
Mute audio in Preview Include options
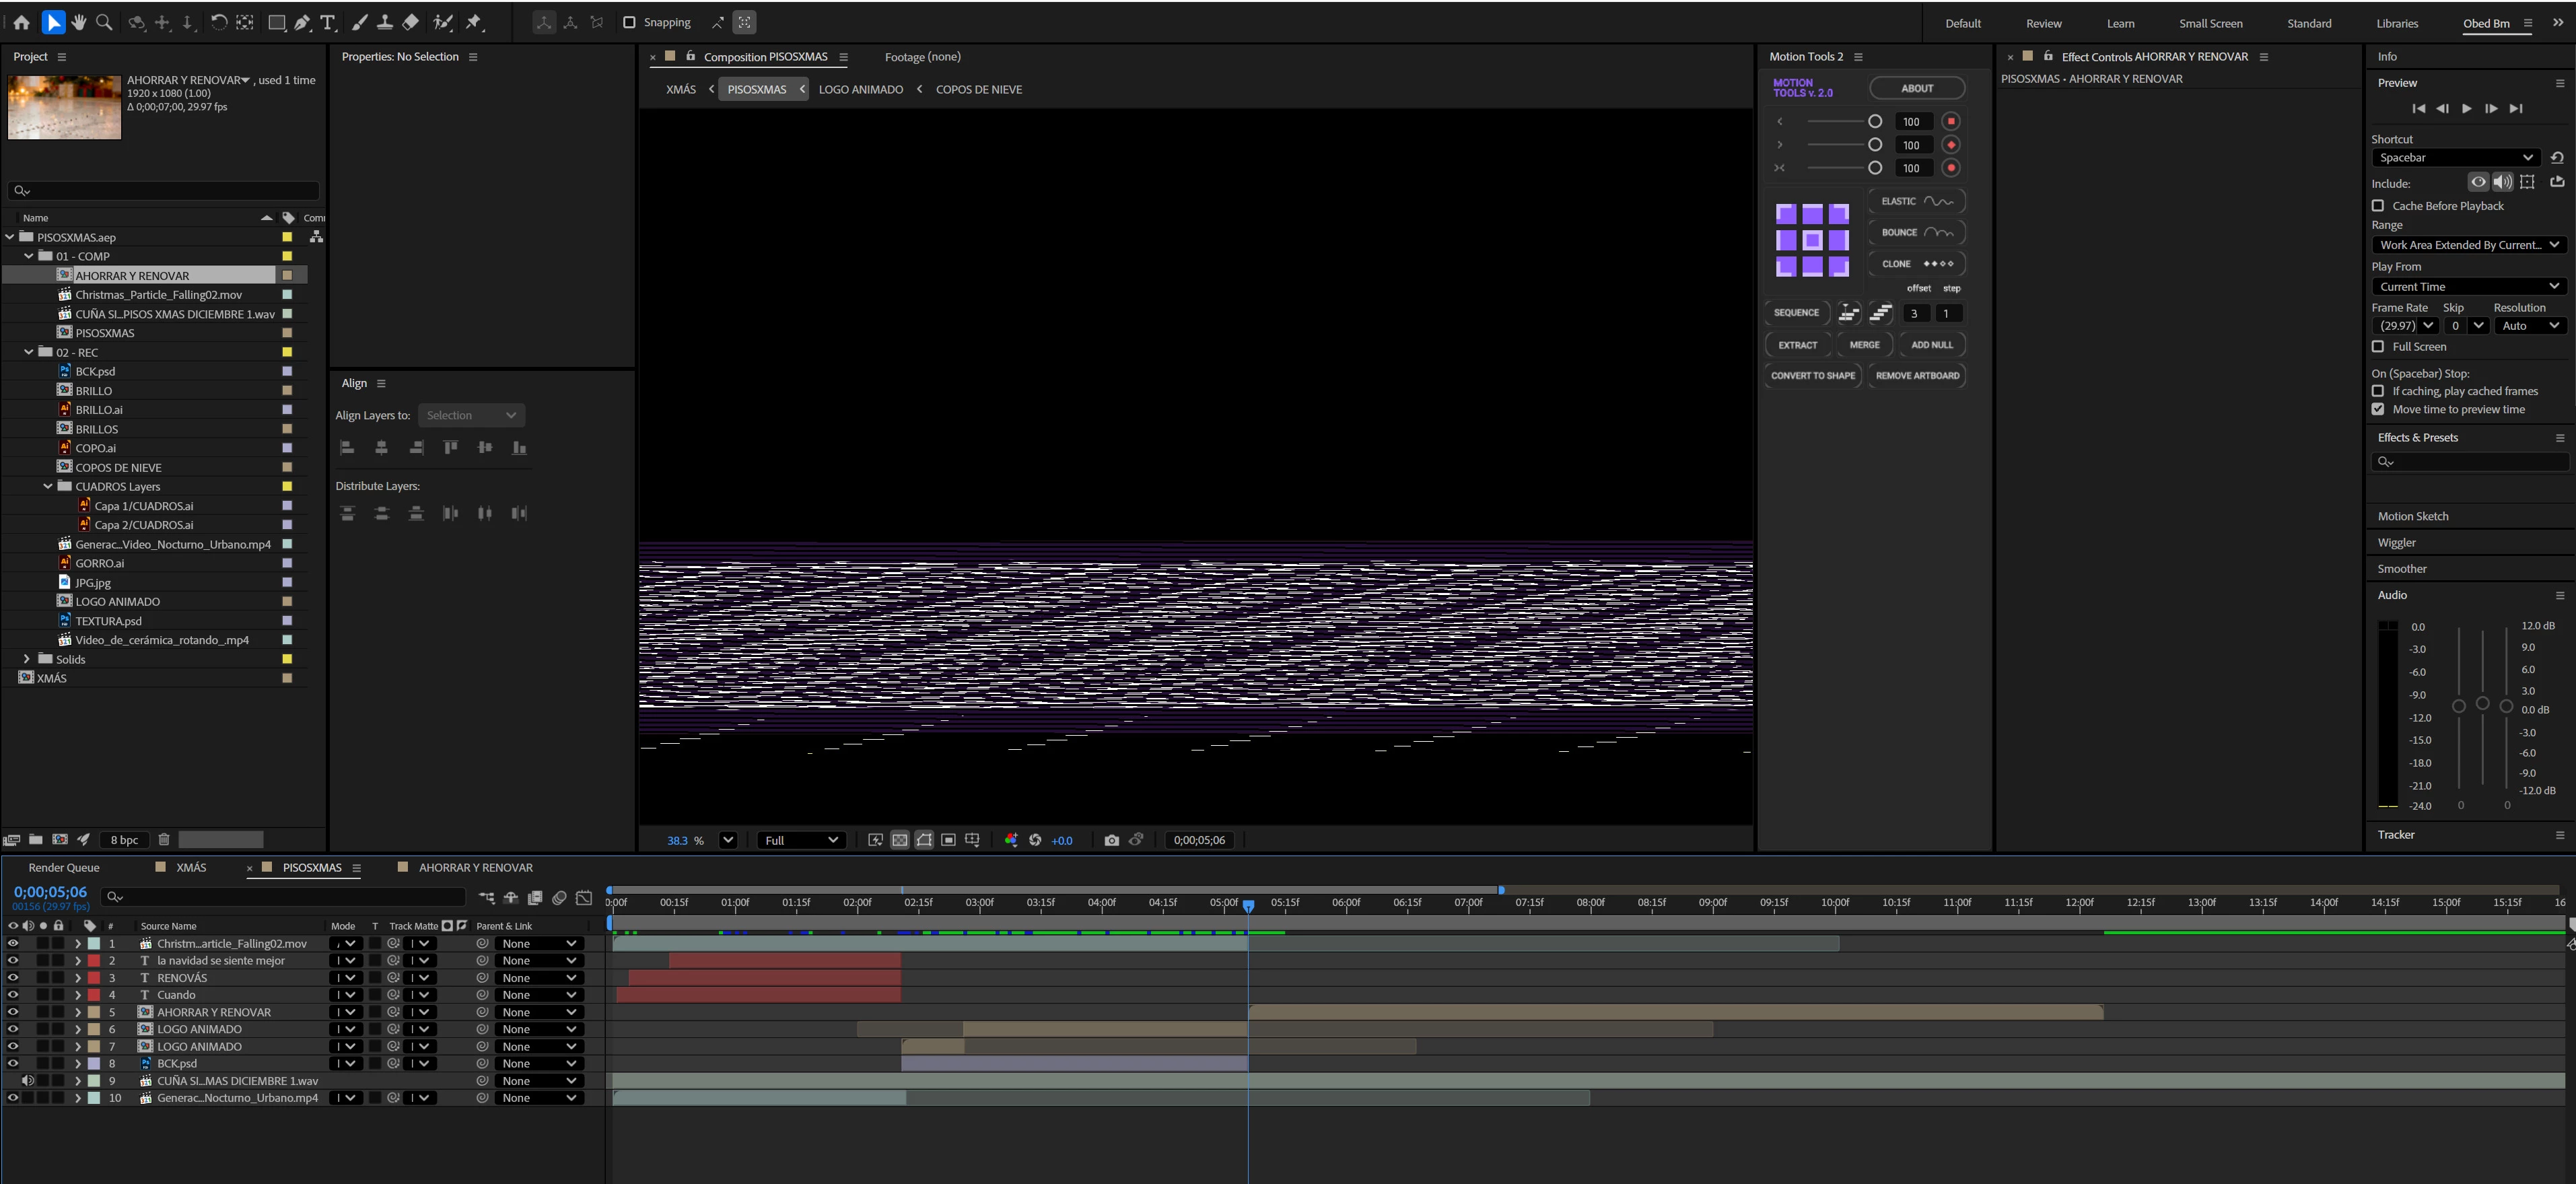[2502, 182]
